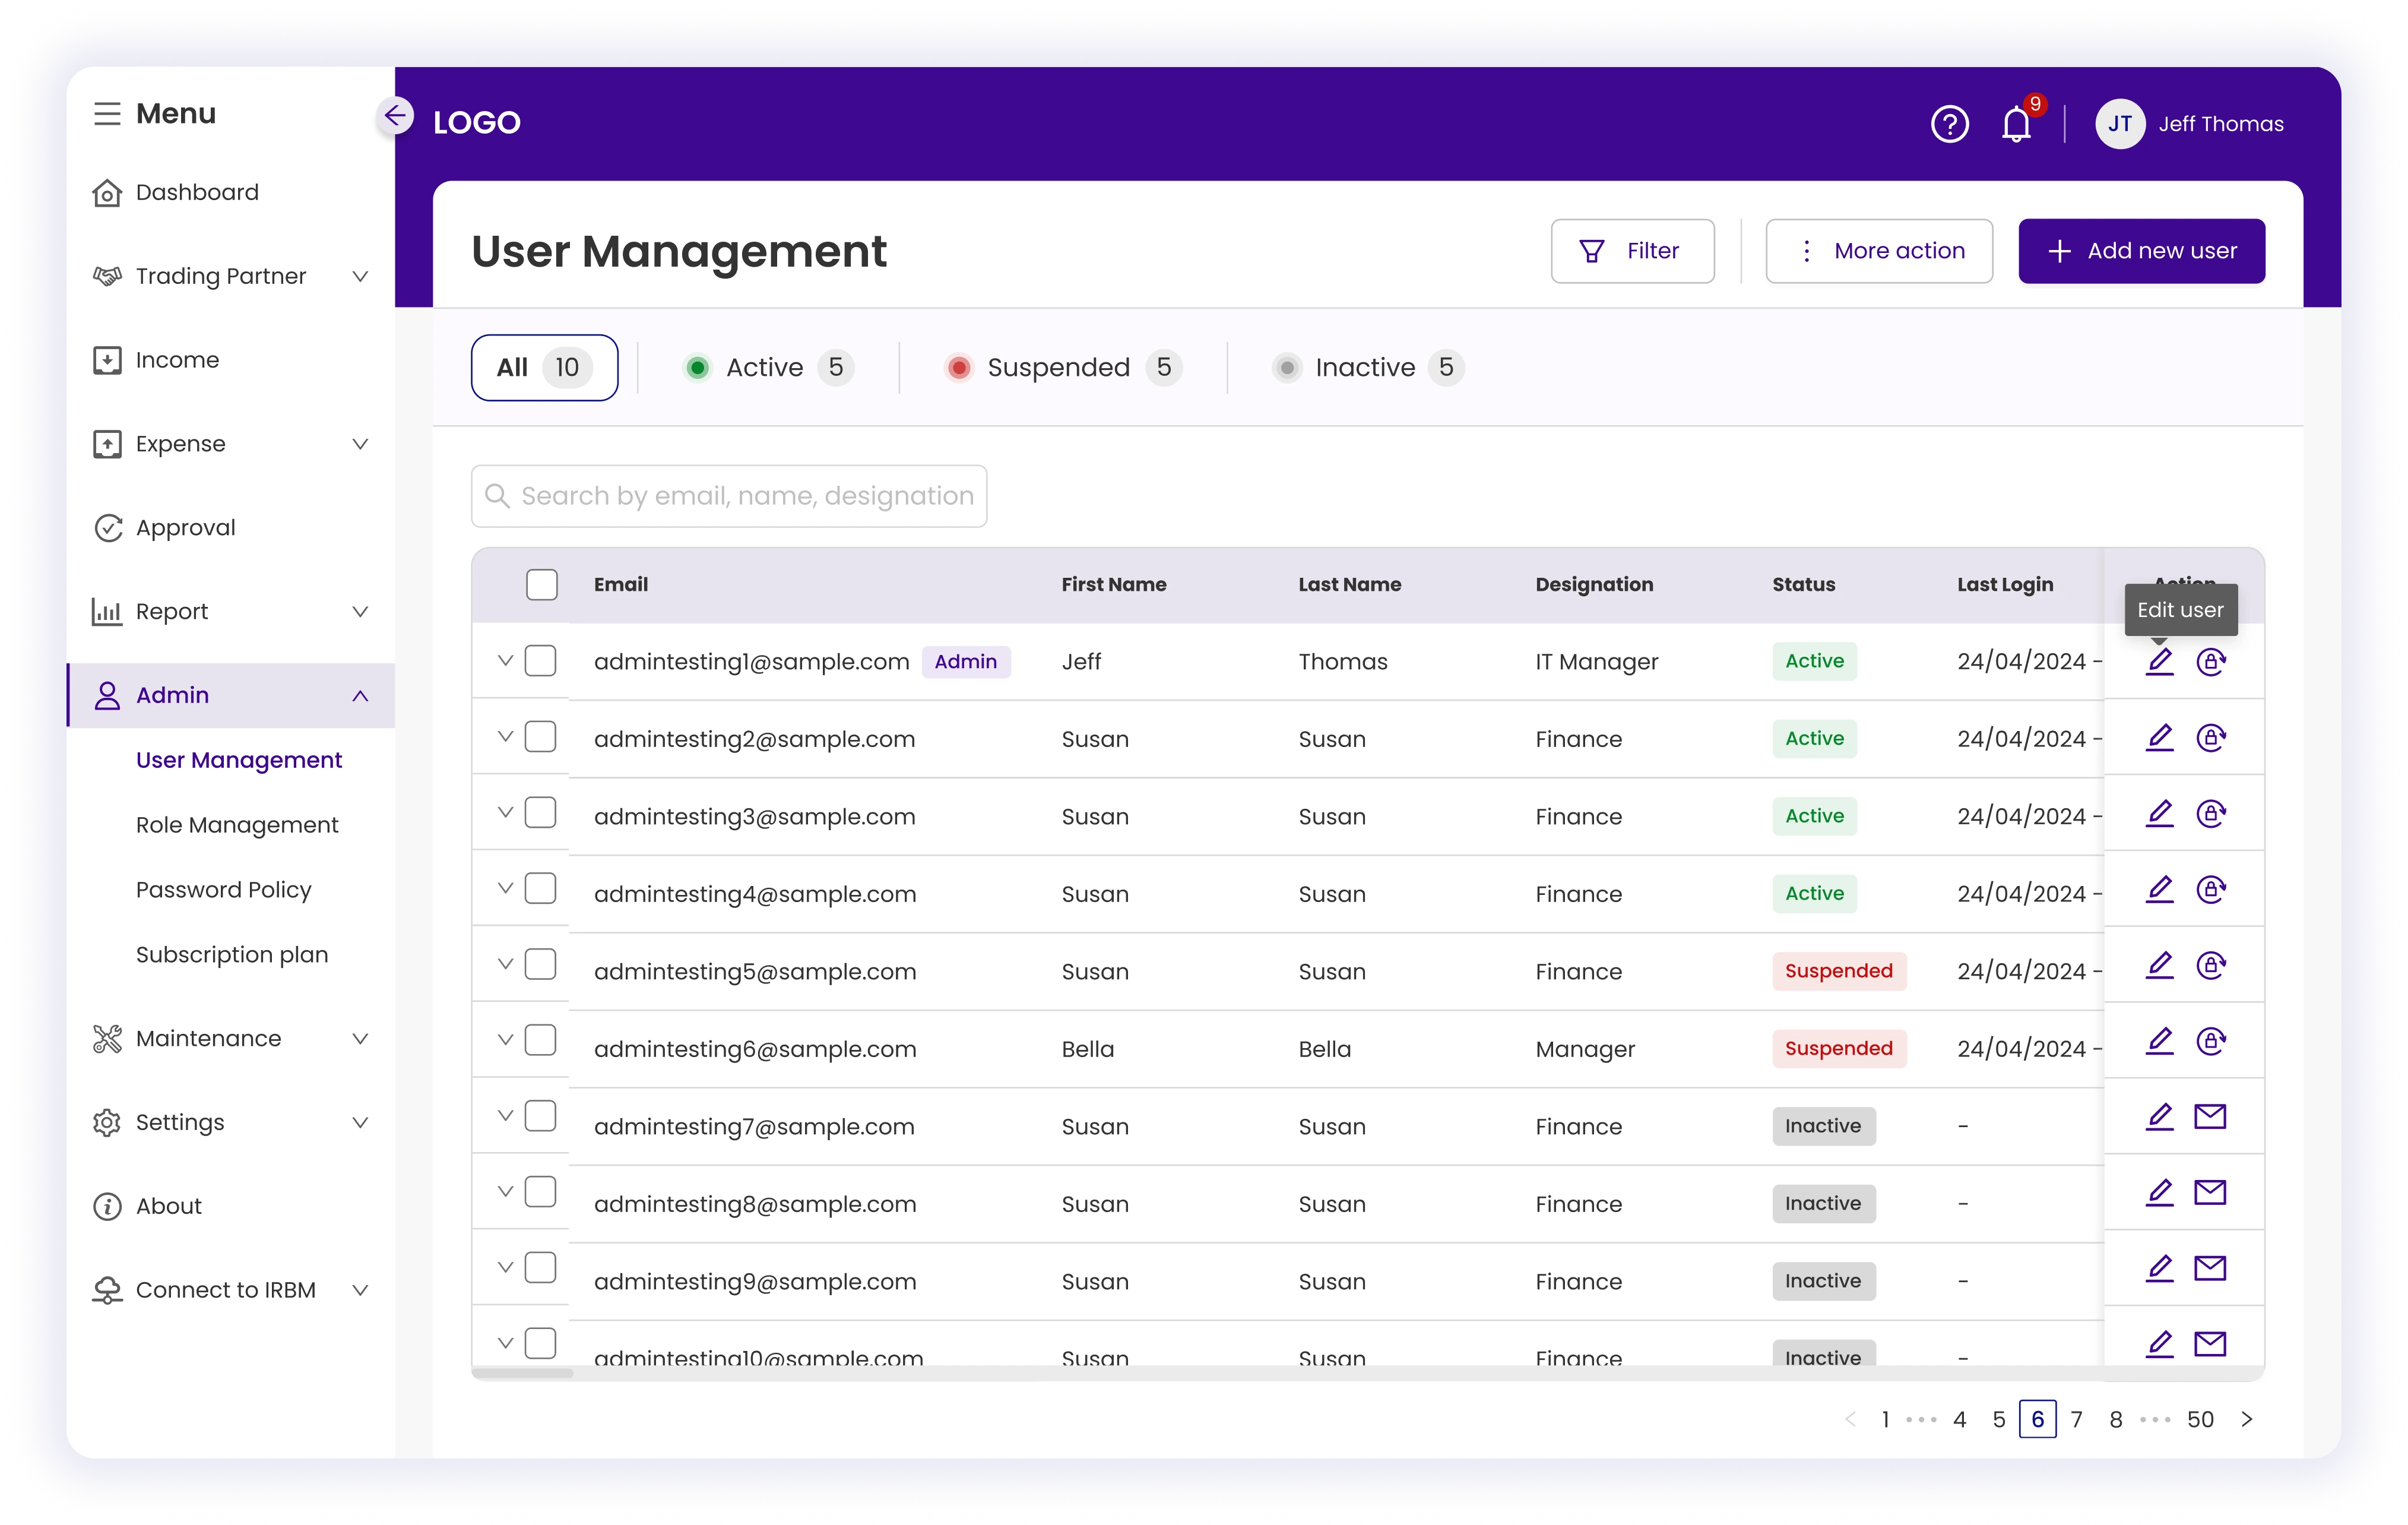The height and width of the screenshot is (1525, 2408).
Task: Expand the Trading Partner menu chevron
Action: [361, 276]
